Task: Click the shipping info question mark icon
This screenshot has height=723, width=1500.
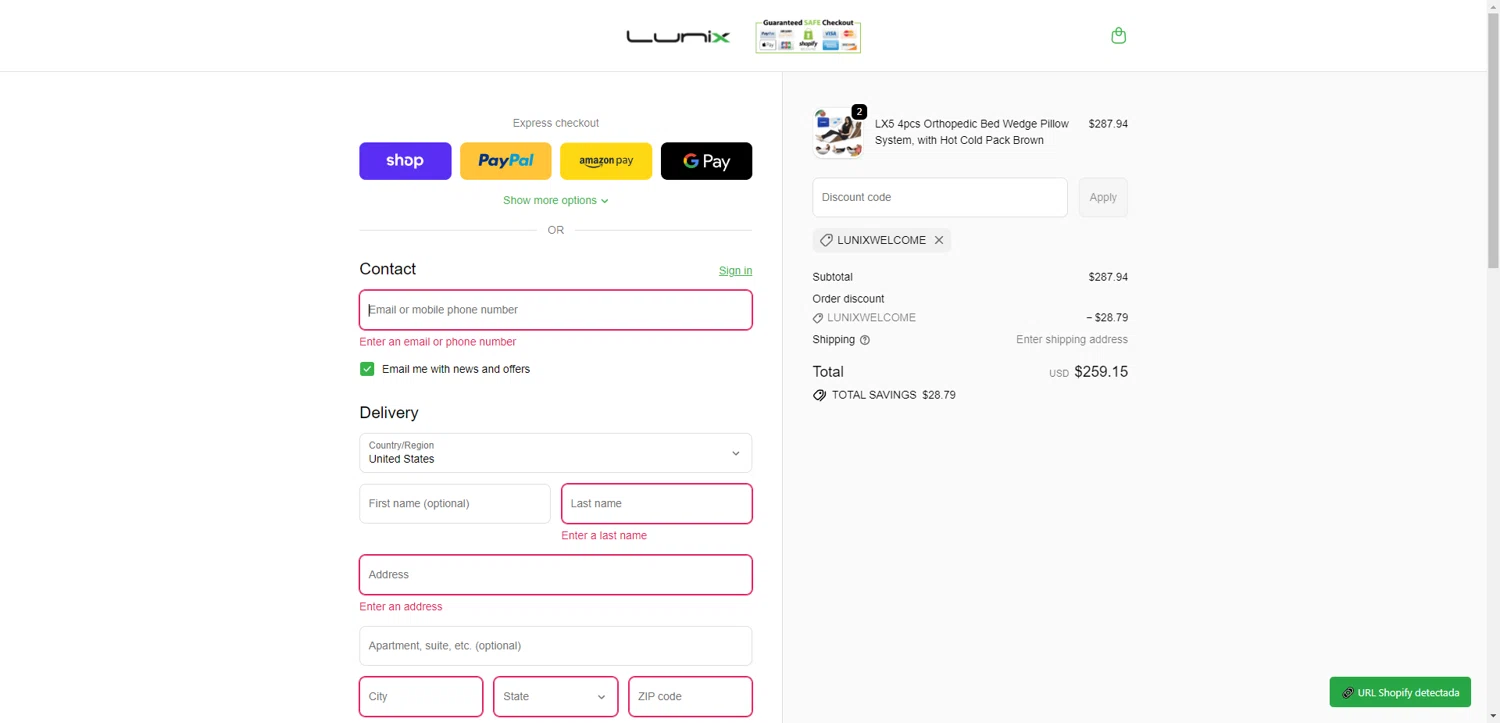Action: [x=865, y=340]
